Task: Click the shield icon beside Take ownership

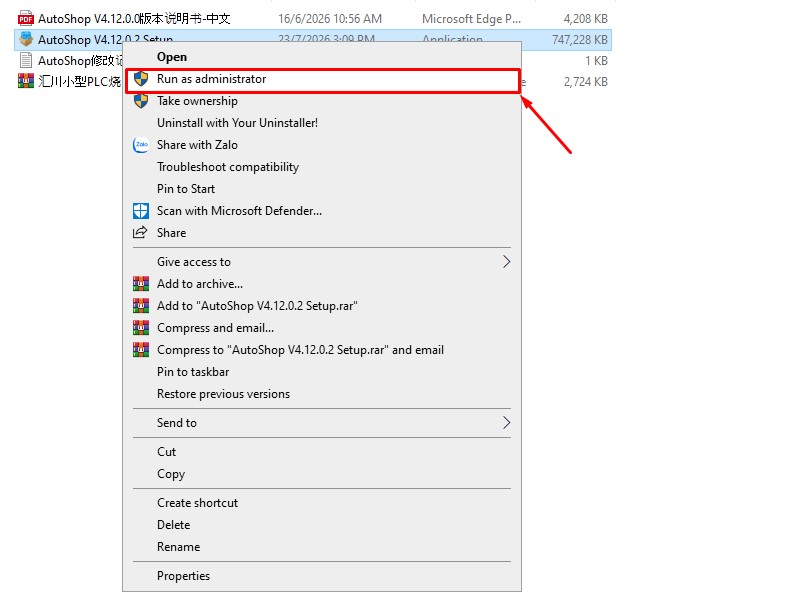Action: 141,101
